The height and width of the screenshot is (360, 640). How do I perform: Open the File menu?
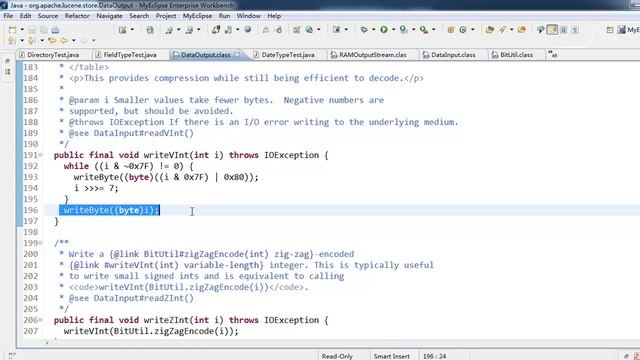8,16
